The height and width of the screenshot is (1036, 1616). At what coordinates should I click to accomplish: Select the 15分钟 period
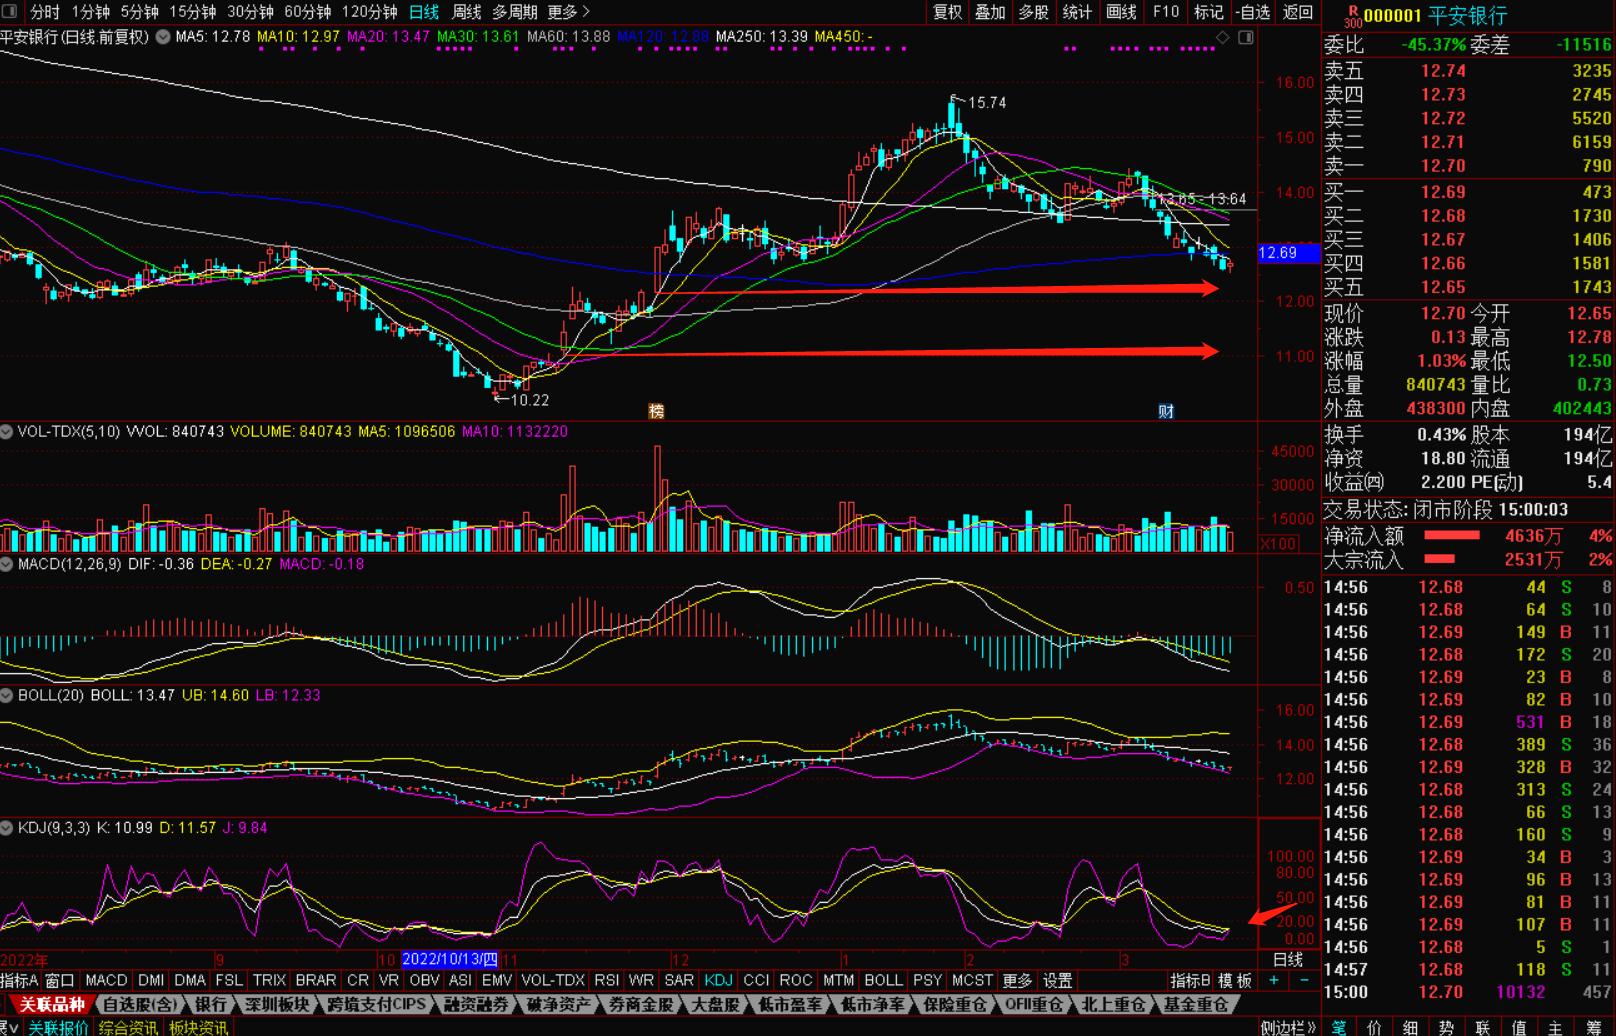(x=192, y=12)
